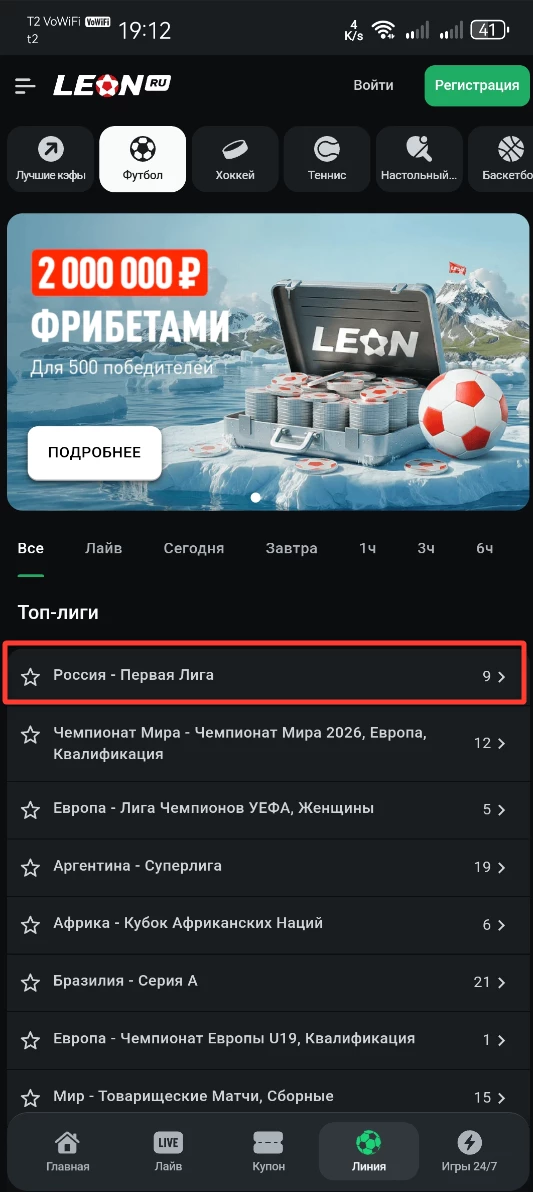Toggle favorite star for Argentina Superliga
Screen dimensions: 533x1192
[x=30, y=867]
